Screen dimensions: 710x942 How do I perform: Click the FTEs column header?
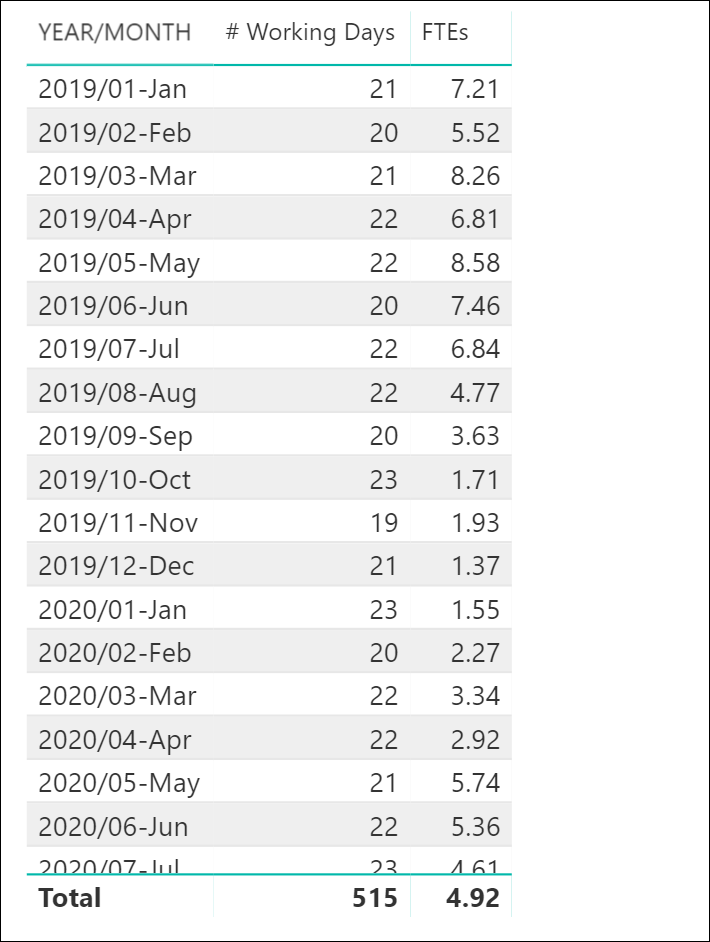point(445,32)
